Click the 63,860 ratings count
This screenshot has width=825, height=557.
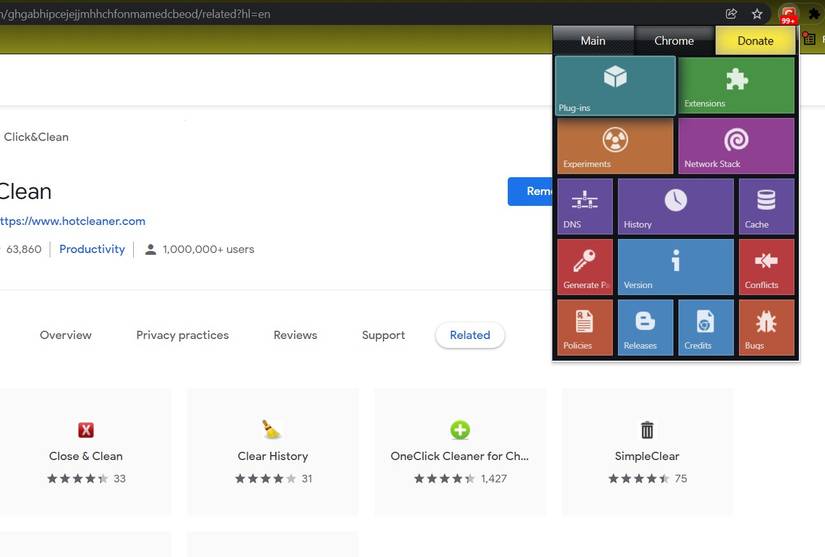pyautogui.click(x=24, y=249)
